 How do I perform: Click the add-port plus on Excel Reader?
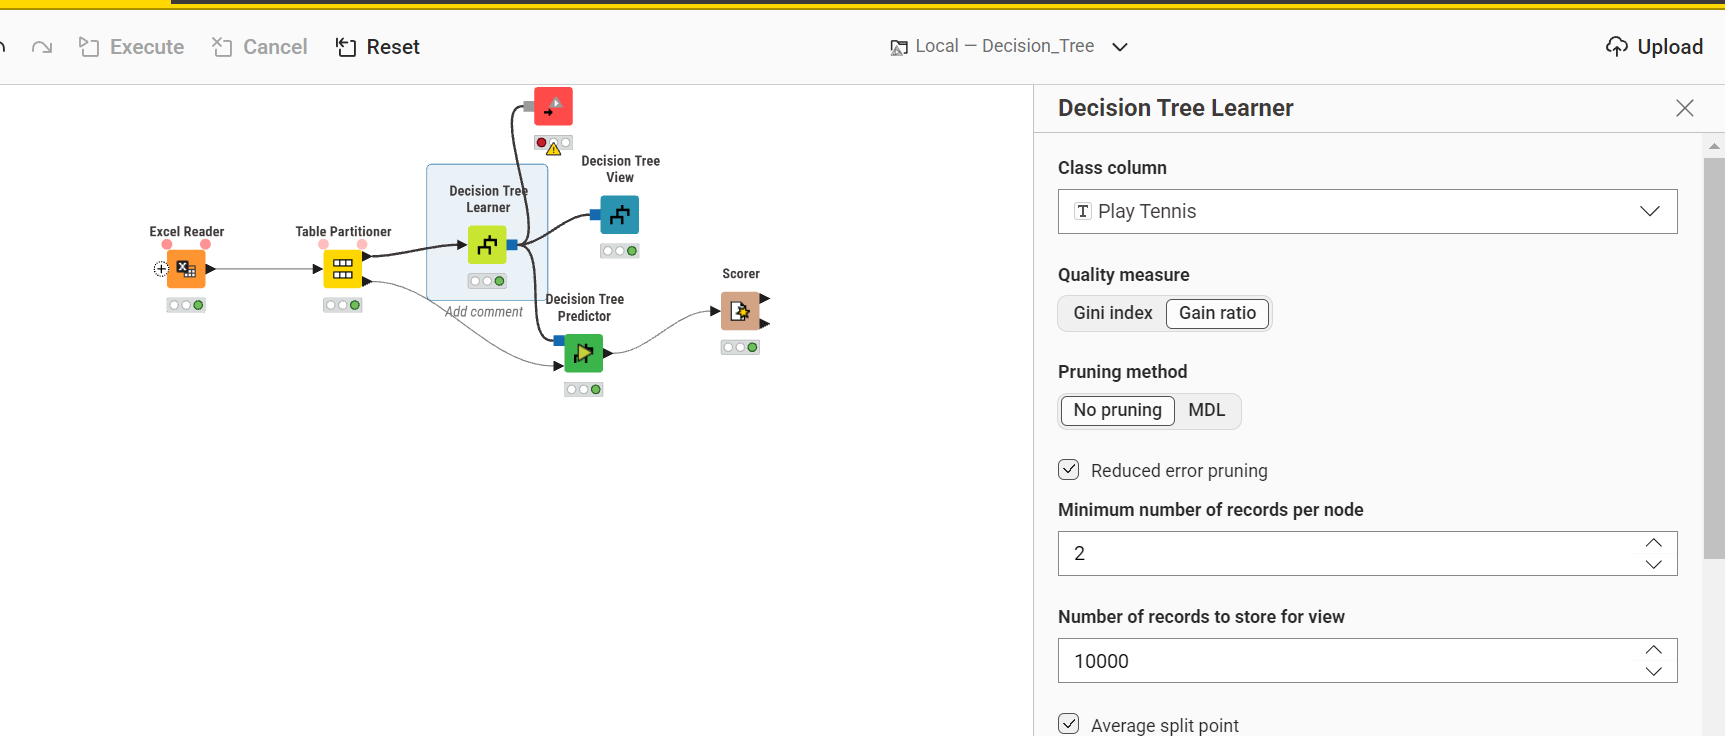[161, 269]
